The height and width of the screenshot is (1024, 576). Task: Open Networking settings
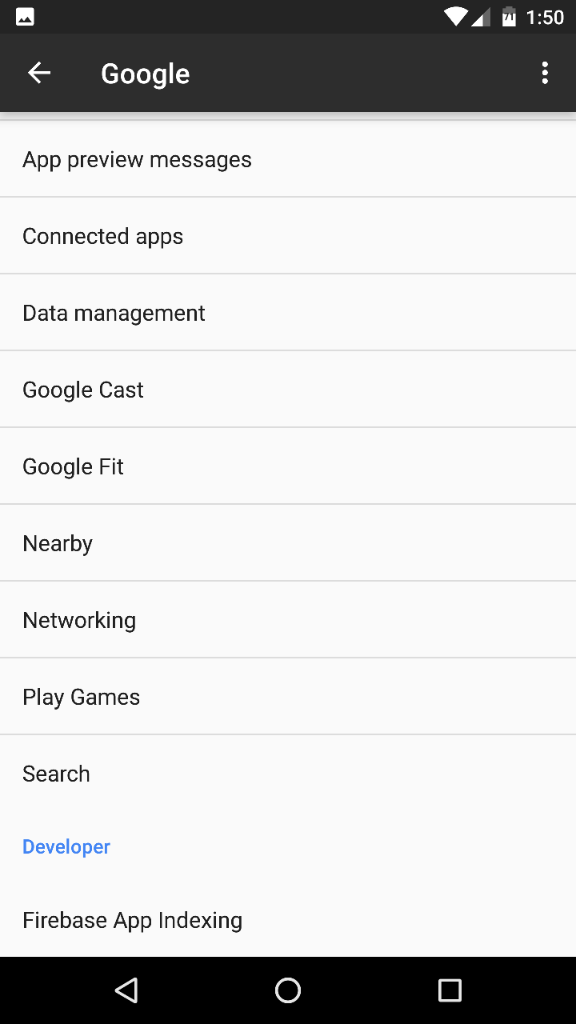(x=288, y=619)
